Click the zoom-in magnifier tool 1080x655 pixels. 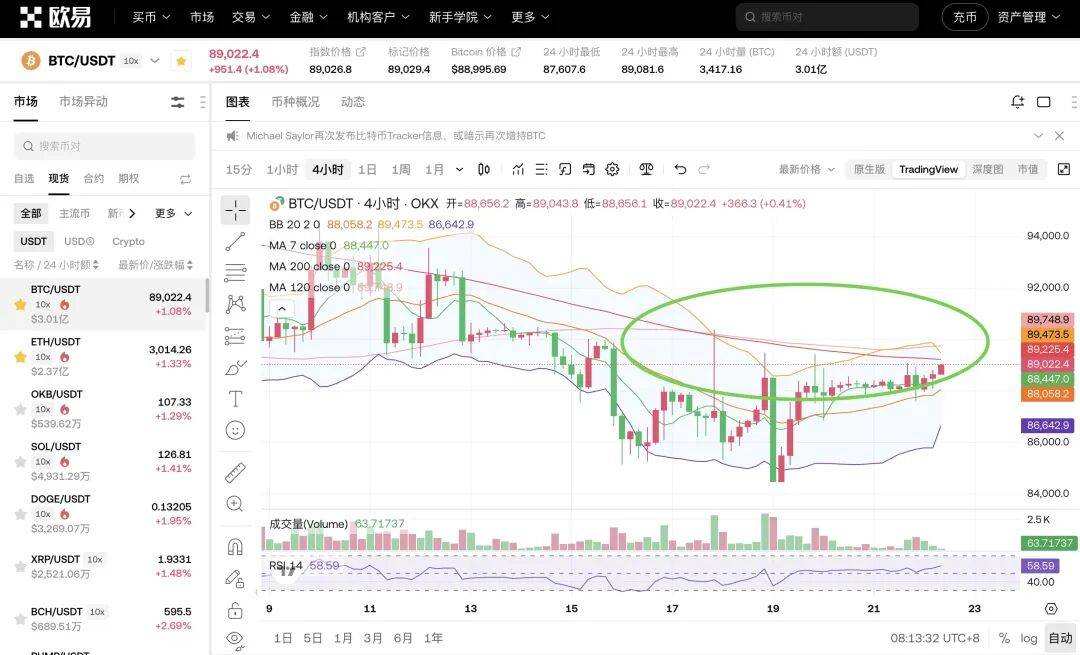click(236, 504)
